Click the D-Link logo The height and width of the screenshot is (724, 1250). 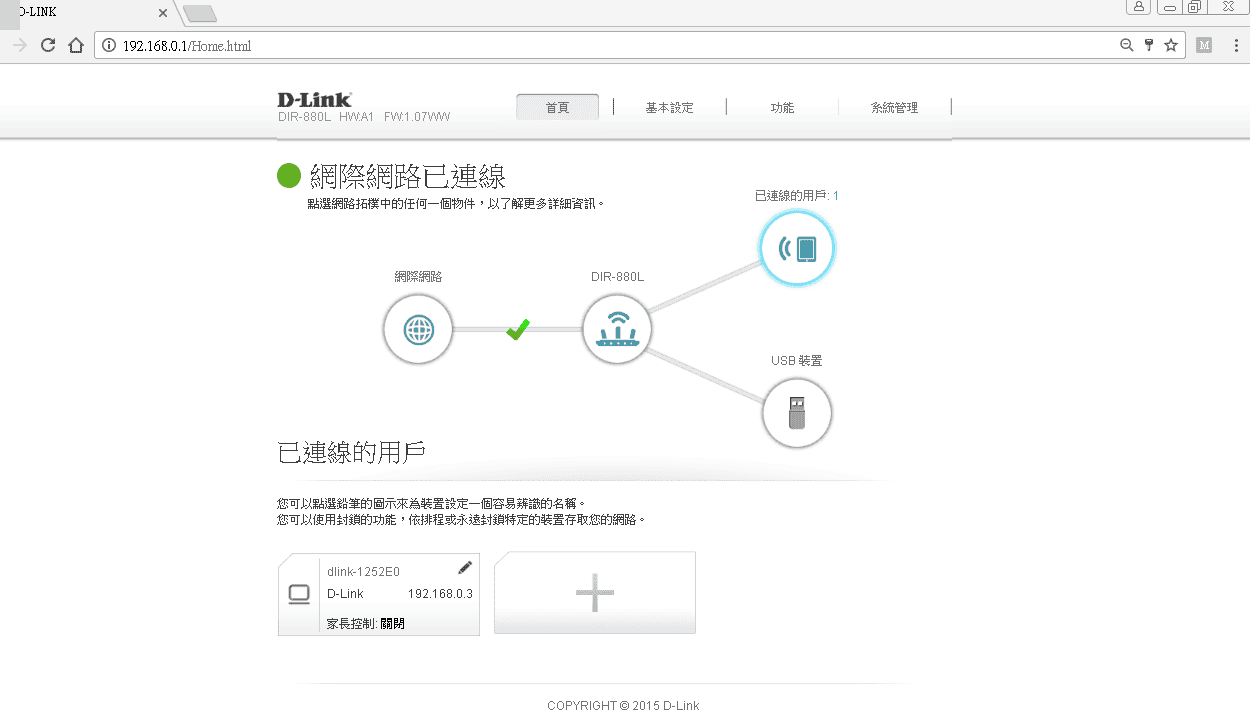(313, 99)
